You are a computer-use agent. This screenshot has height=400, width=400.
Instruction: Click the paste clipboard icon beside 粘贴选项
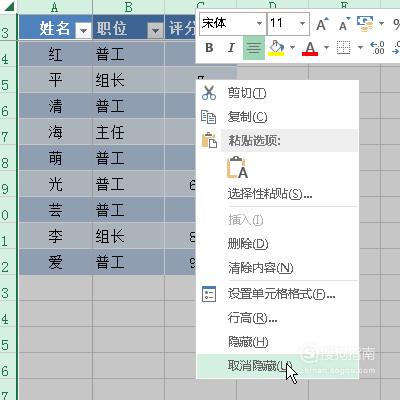[209, 140]
